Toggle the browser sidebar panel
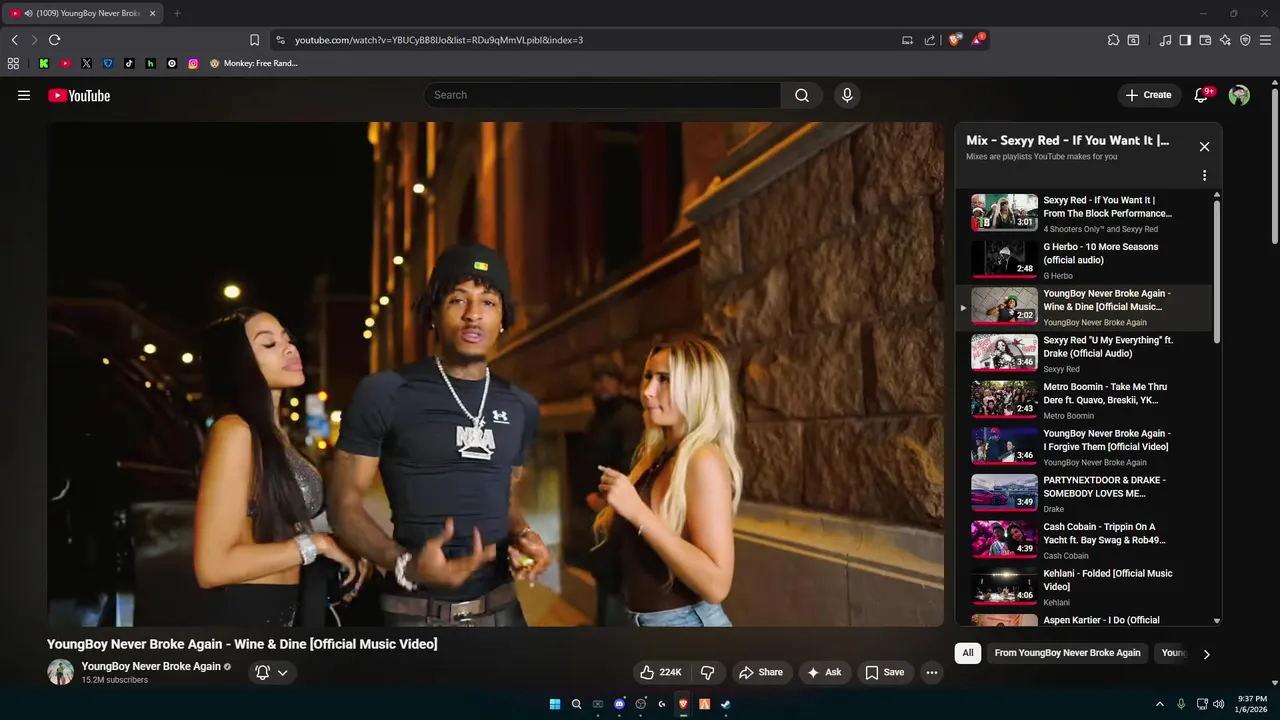1280x720 pixels. (x=1185, y=40)
